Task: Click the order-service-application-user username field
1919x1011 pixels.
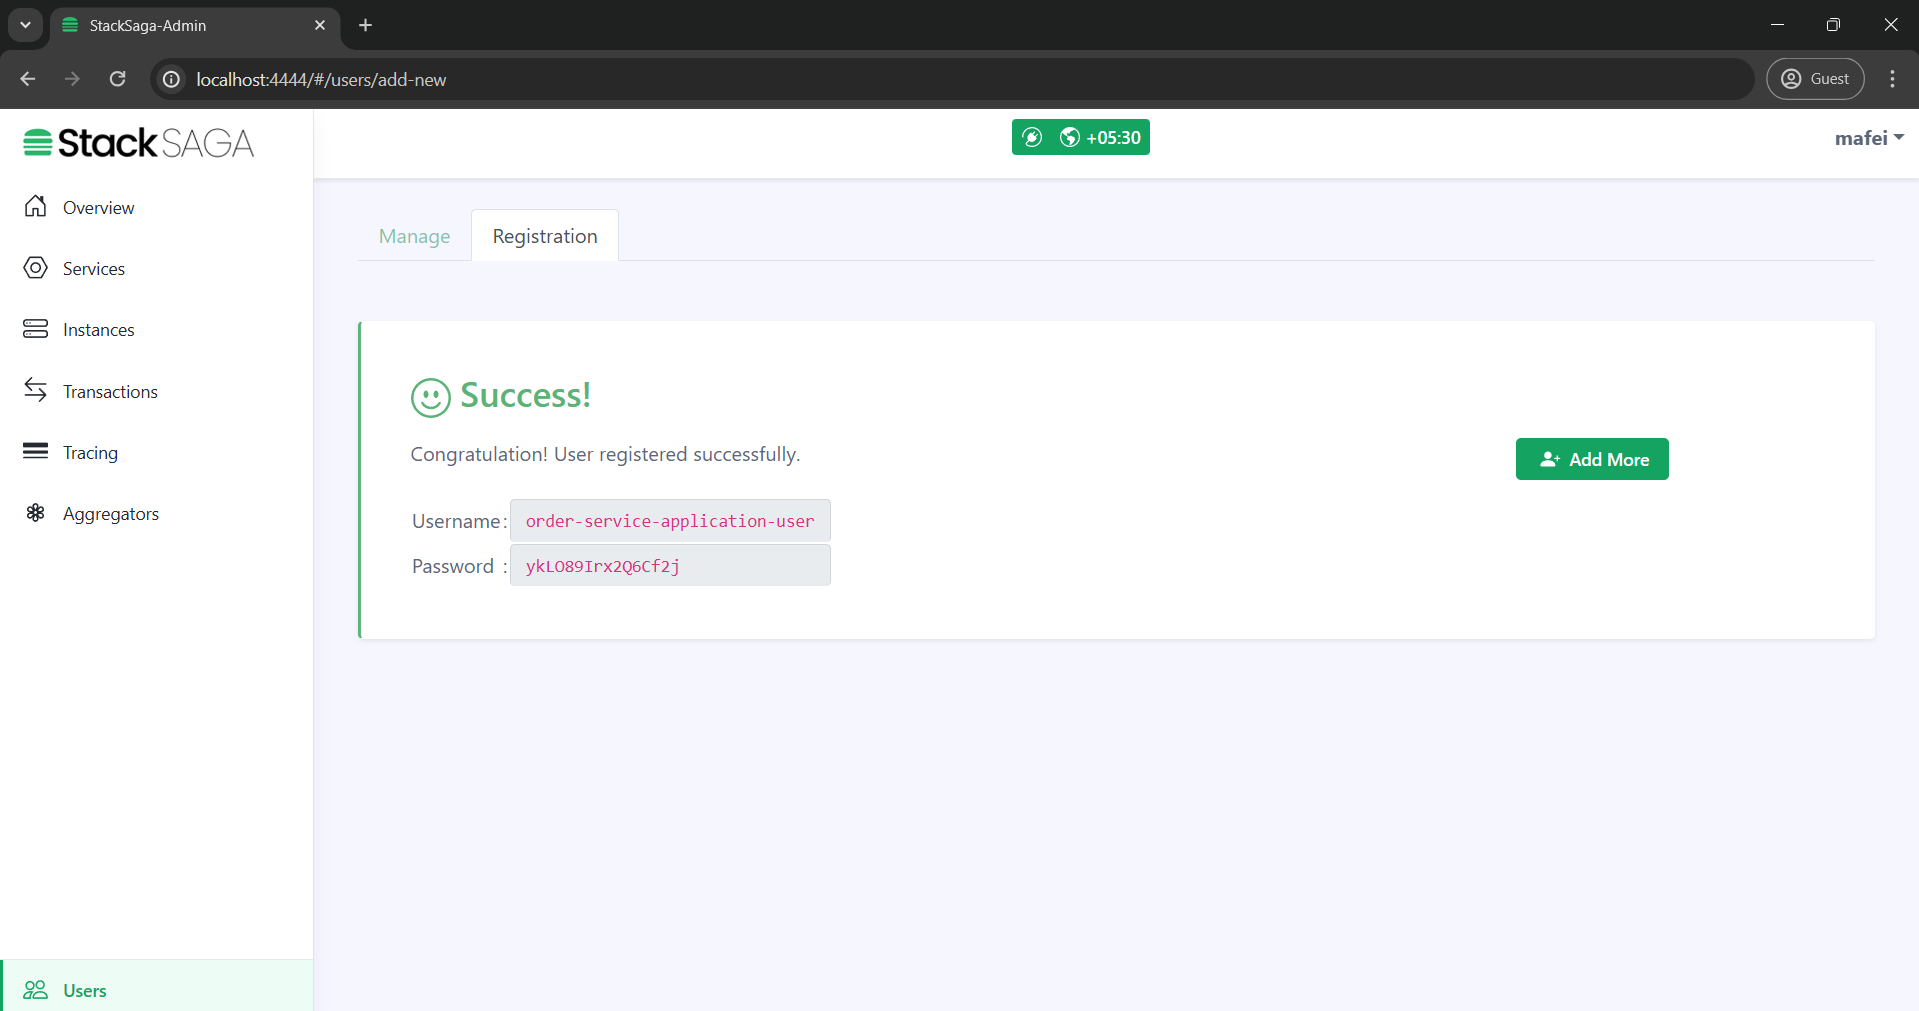Action: [670, 521]
